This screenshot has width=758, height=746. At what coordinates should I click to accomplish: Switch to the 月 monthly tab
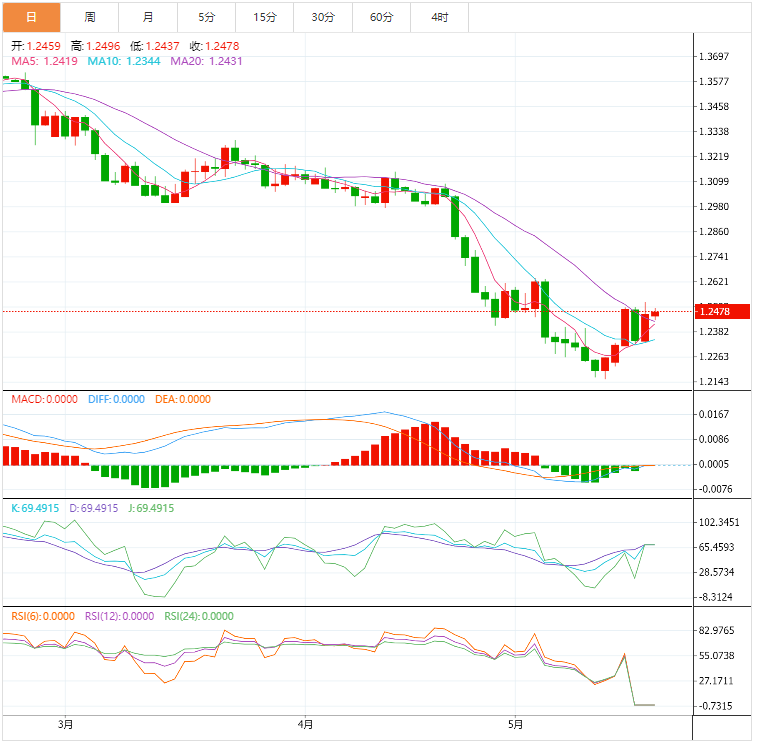point(148,17)
